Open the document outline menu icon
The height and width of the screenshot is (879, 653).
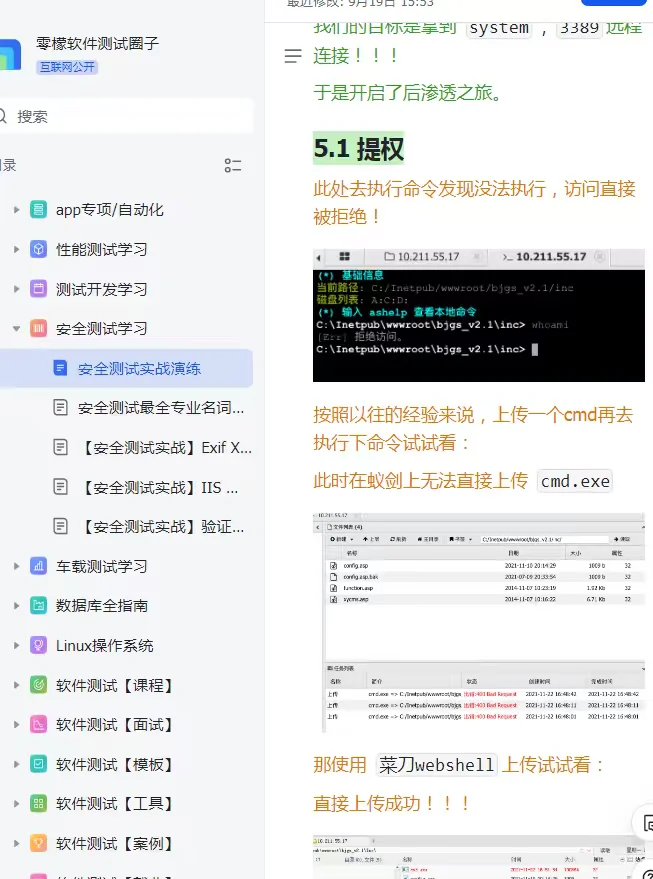(293, 55)
